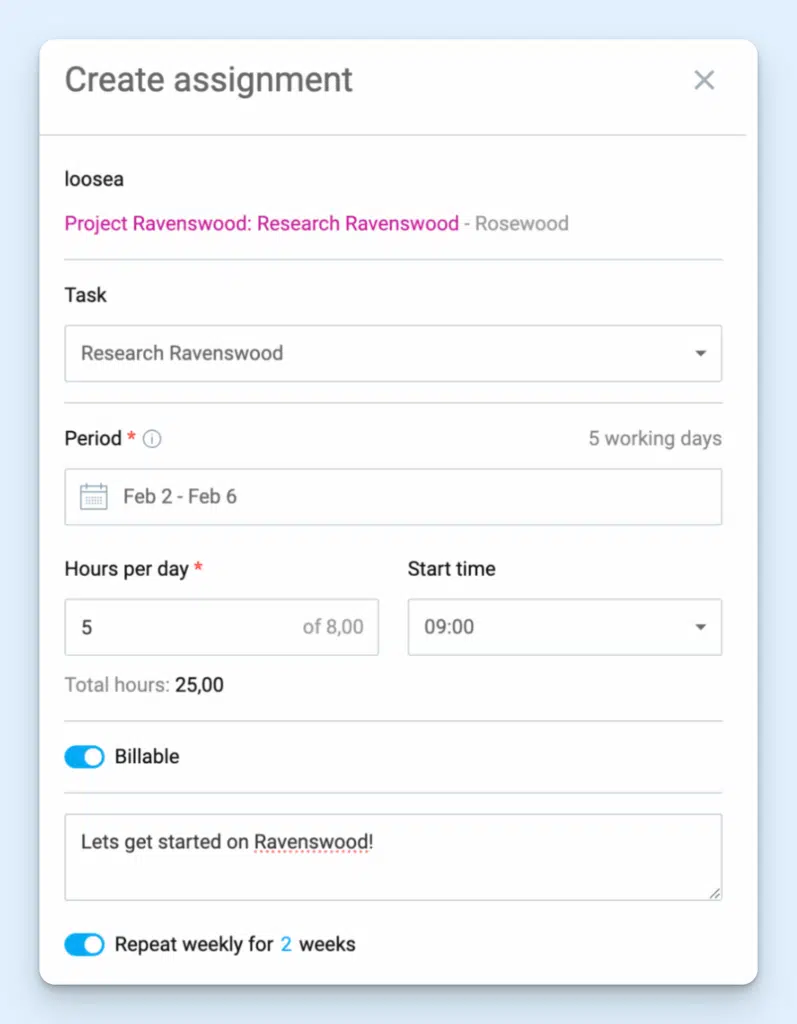
Task: Click the underlined Ravenswood word in the note
Action: [311, 842]
